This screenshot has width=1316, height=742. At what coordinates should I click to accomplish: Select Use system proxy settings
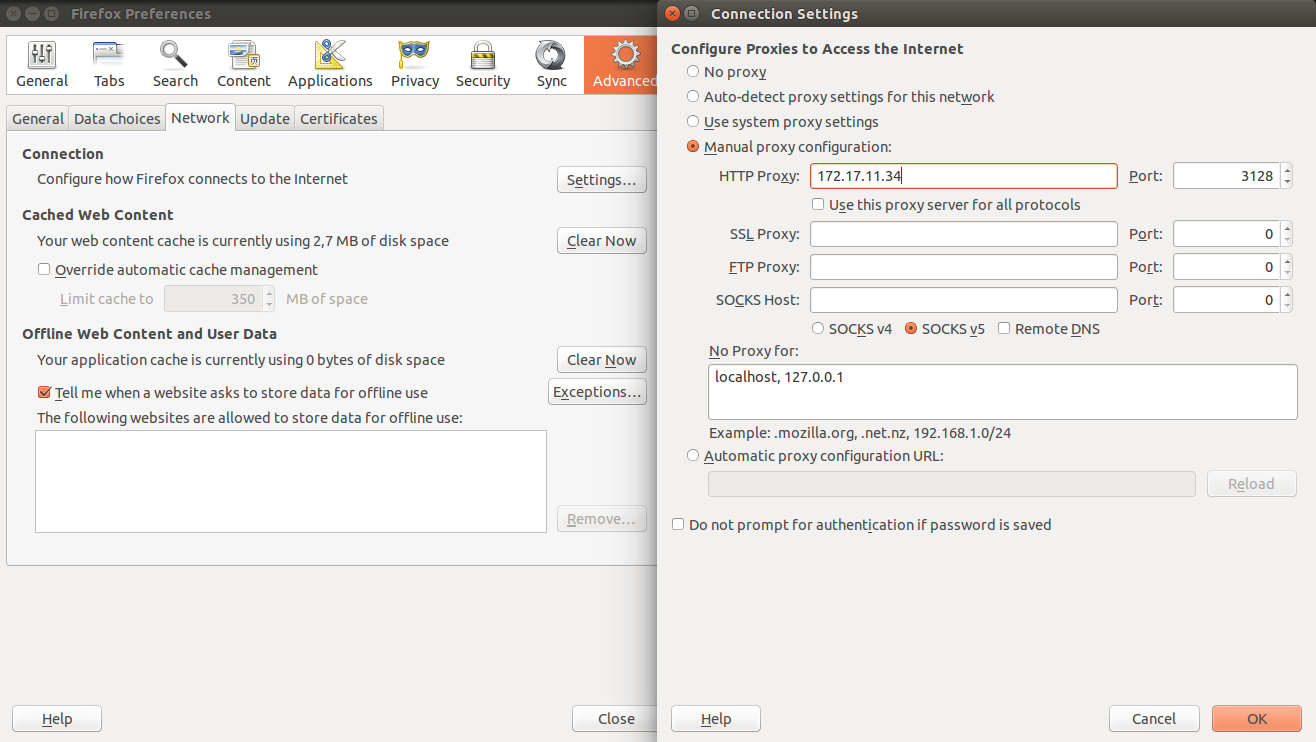tap(693, 122)
